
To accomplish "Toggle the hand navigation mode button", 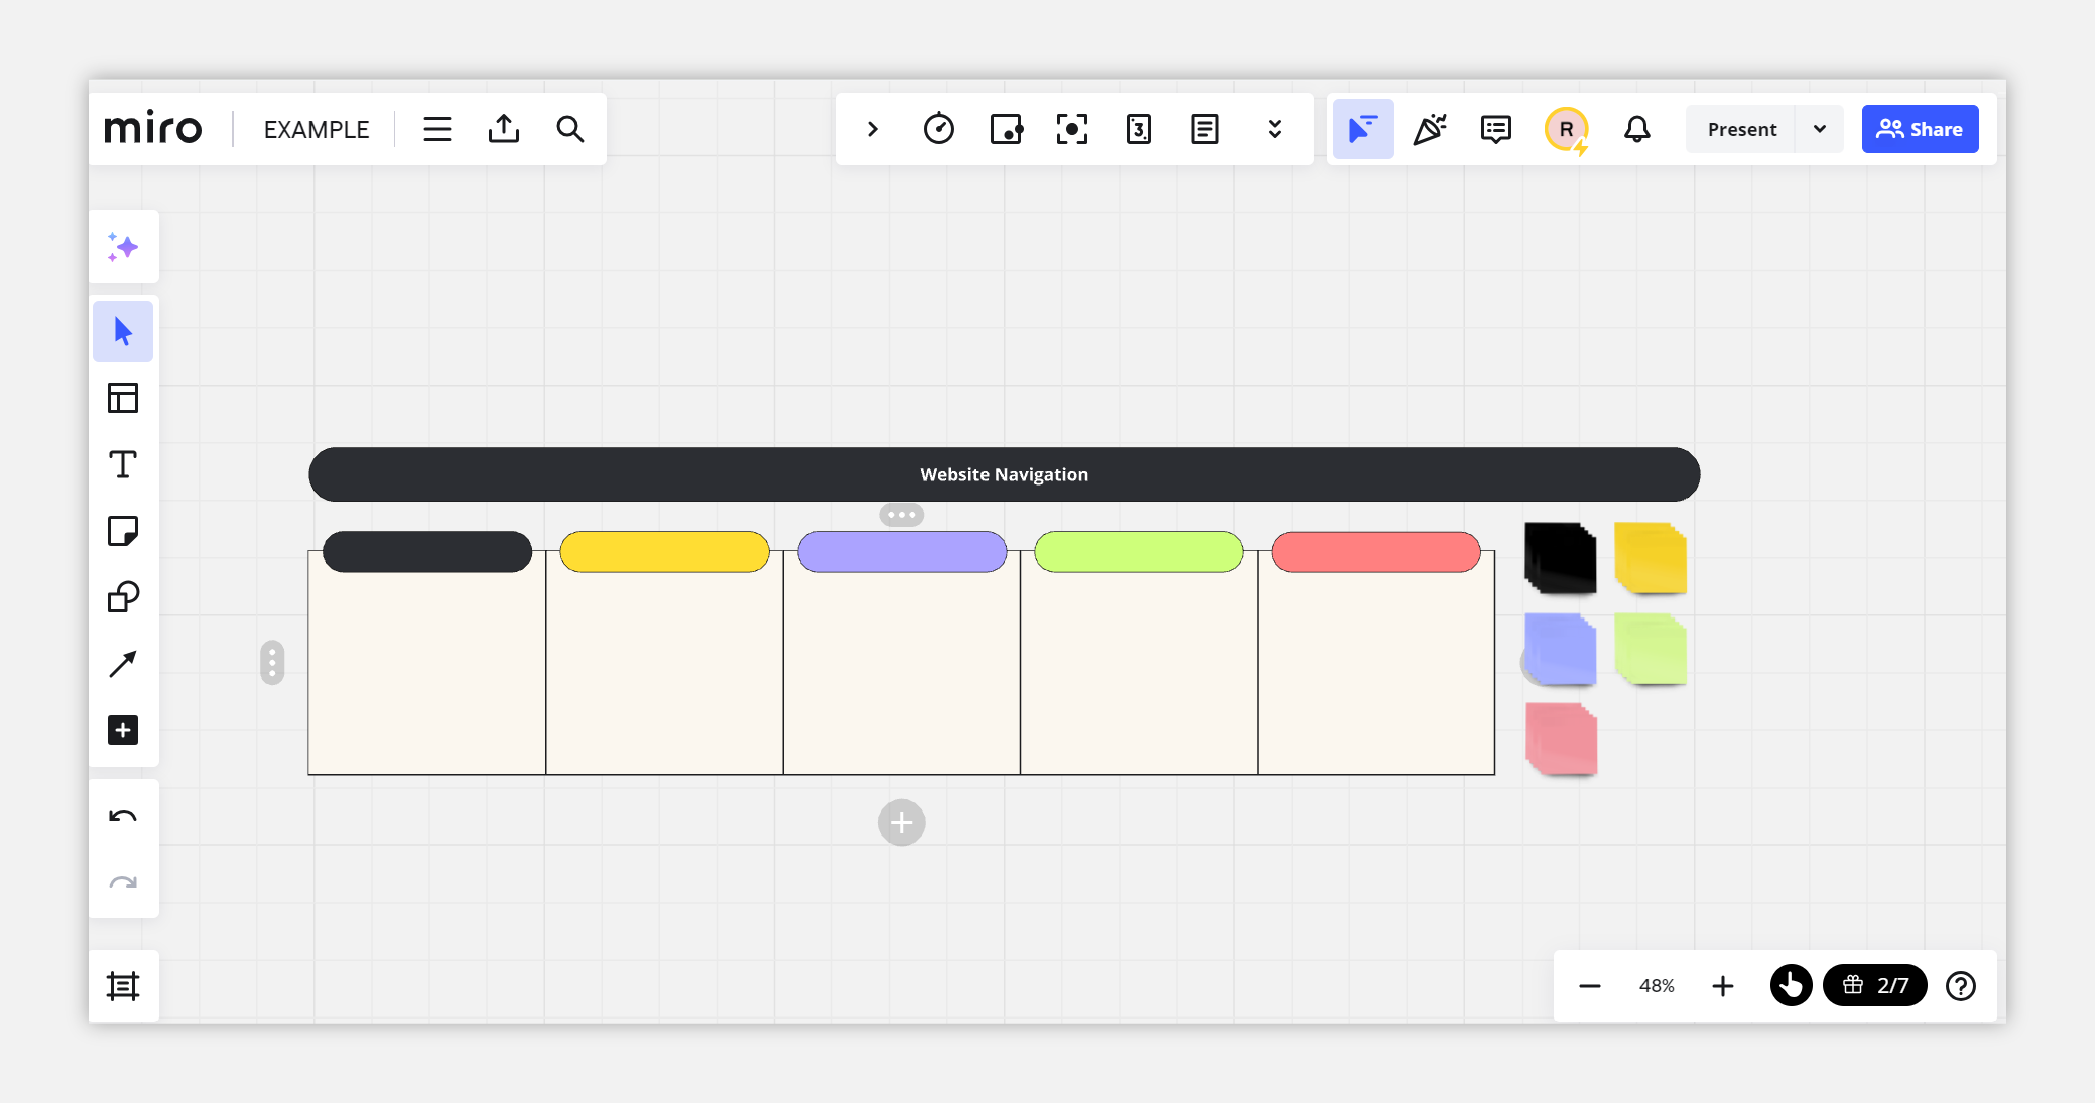I will [x=1790, y=986].
